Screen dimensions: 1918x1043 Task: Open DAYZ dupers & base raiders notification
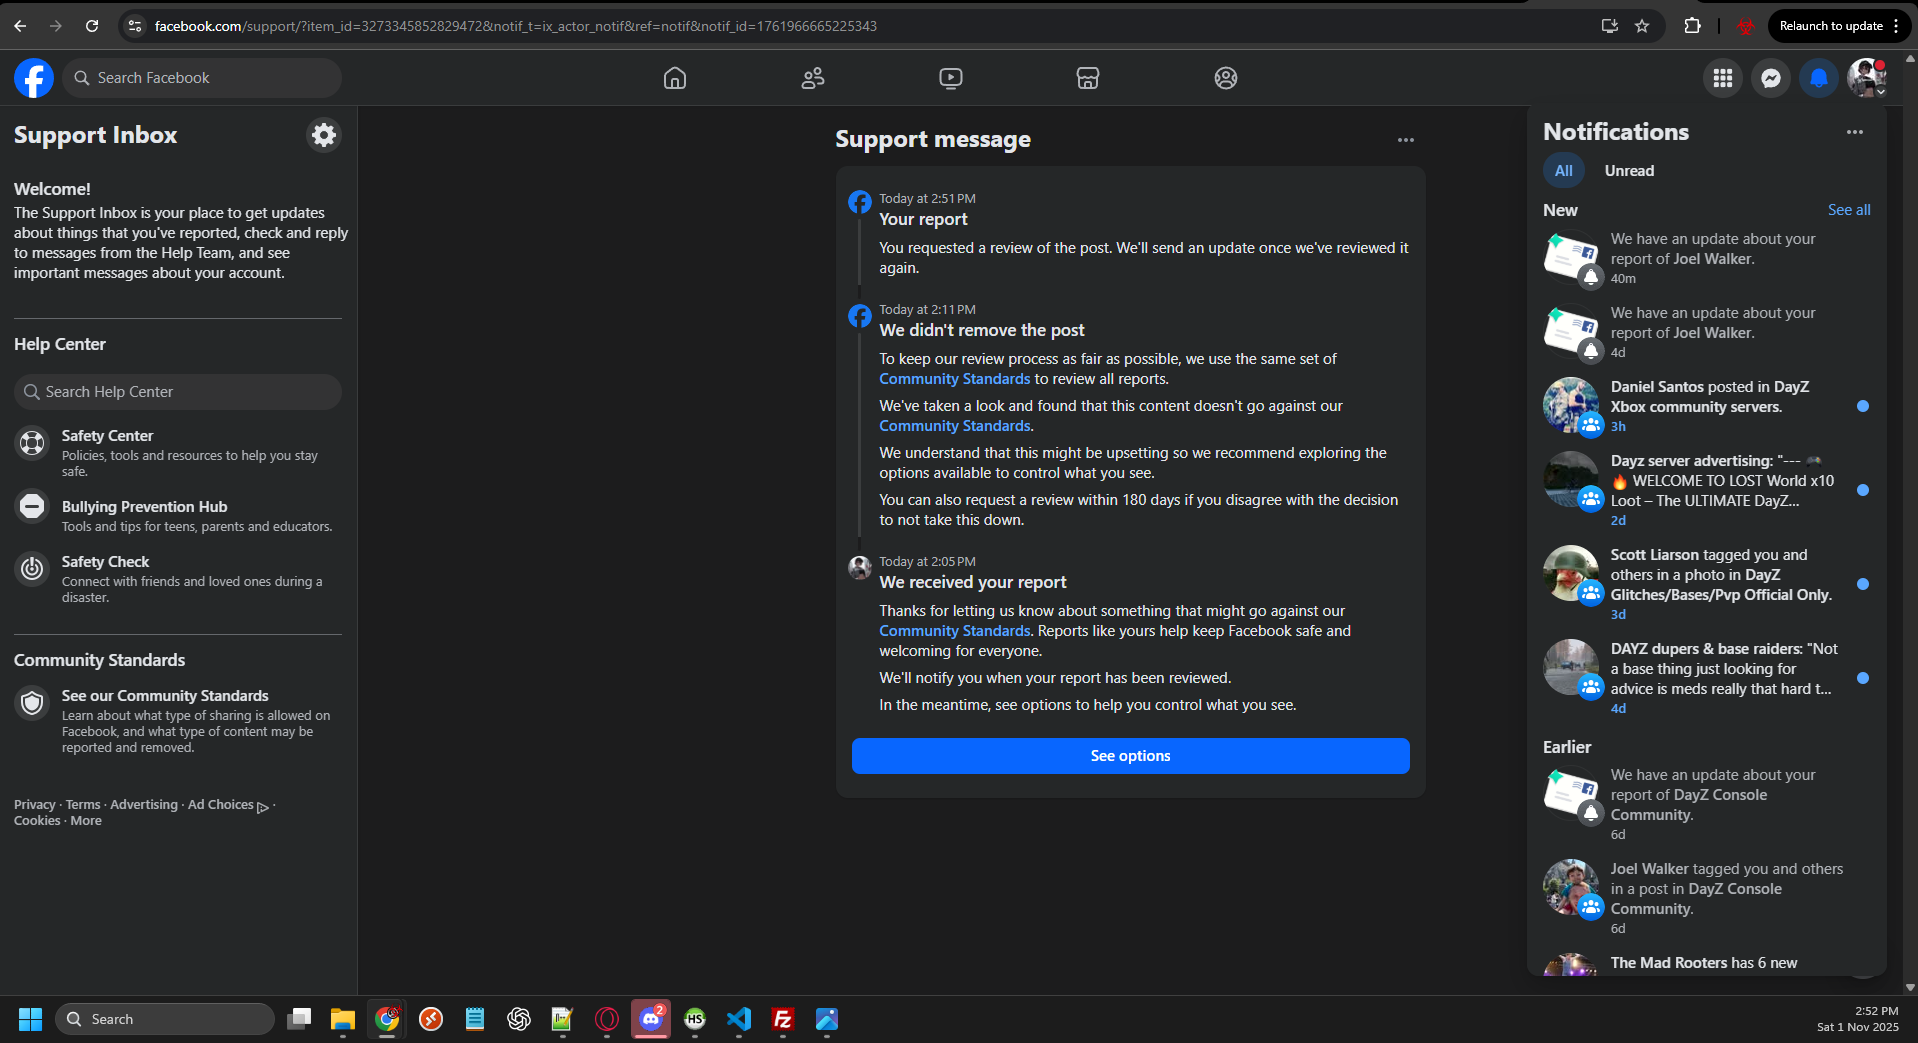[1707, 679]
